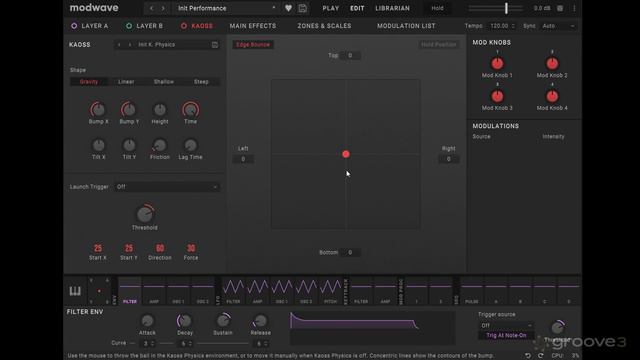The width and height of the screenshot is (640, 360).
Task: Click the Start X value 25
Action: (x=98, y=248)
